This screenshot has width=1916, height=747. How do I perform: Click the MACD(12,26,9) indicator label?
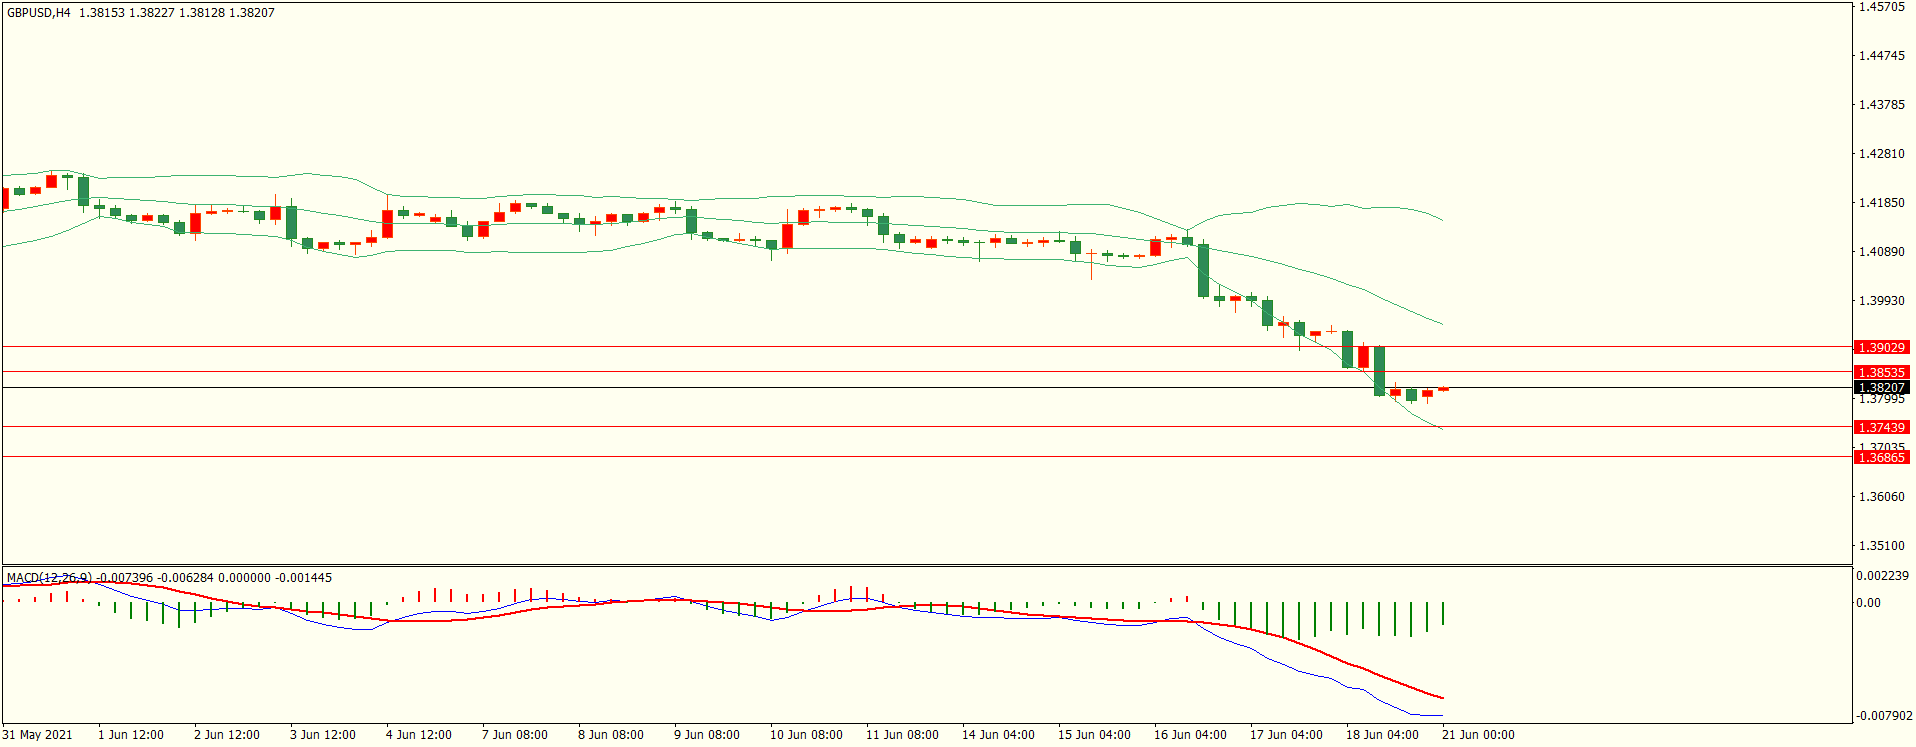coord(49,578)
